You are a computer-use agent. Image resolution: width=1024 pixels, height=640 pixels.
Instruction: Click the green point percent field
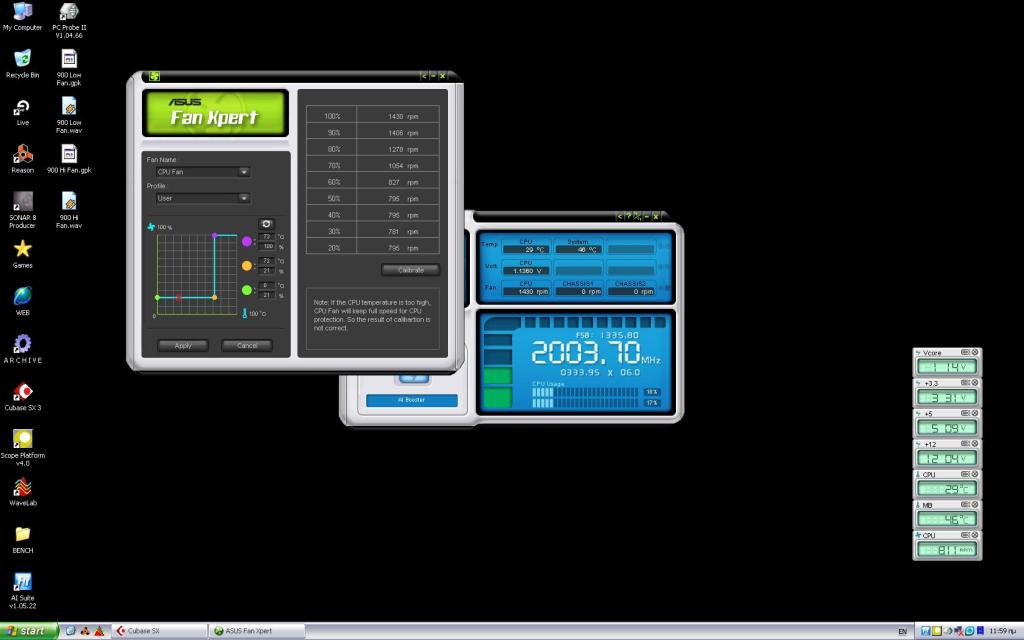click(x=266, y=295)
